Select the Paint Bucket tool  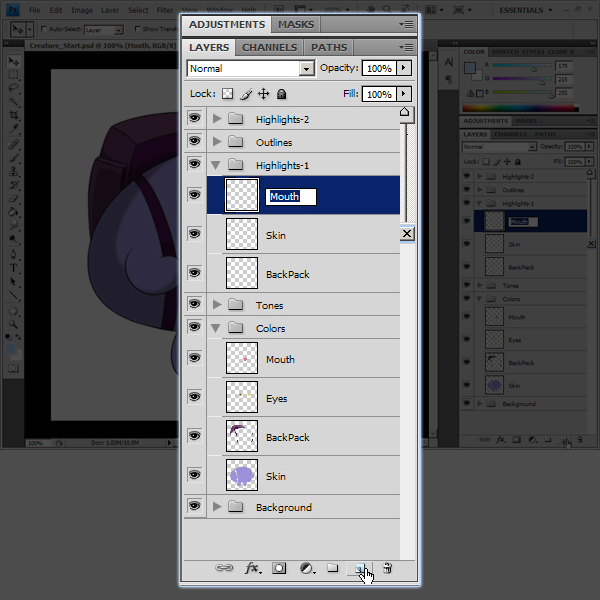[x=13, y=212]
